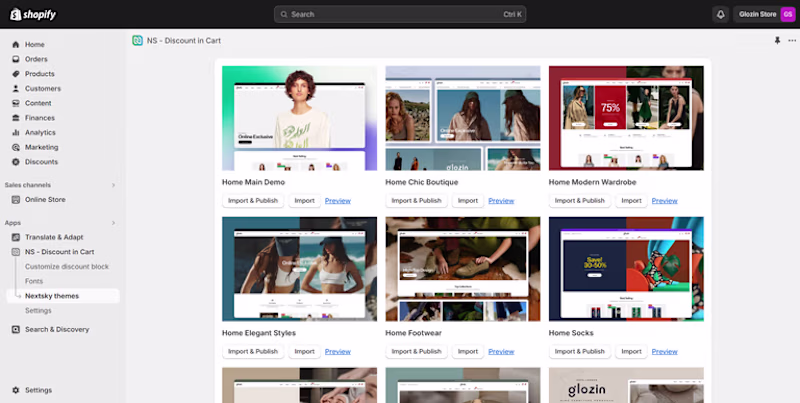
Task: Click the Online Store icon
Action: pyautogui.click(x=16, y=199)
